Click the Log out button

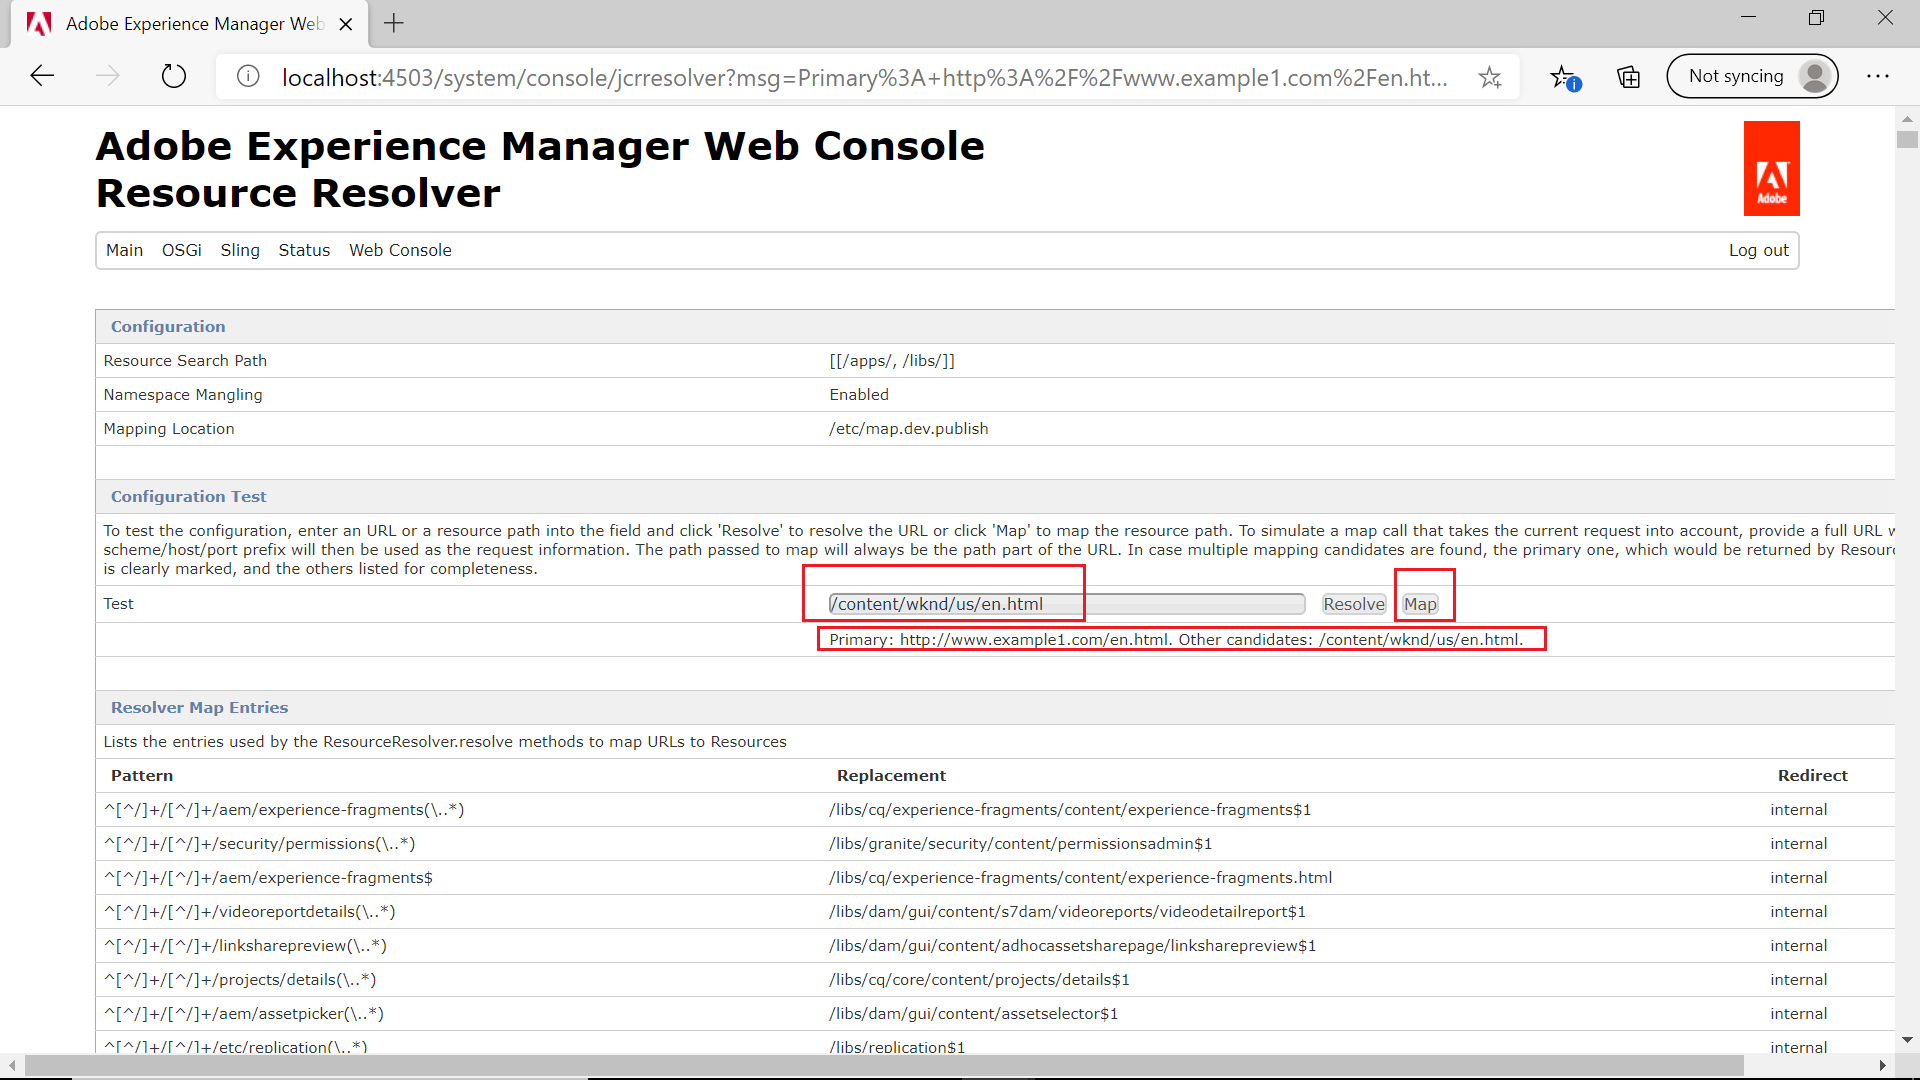[x=1759, y=251]
